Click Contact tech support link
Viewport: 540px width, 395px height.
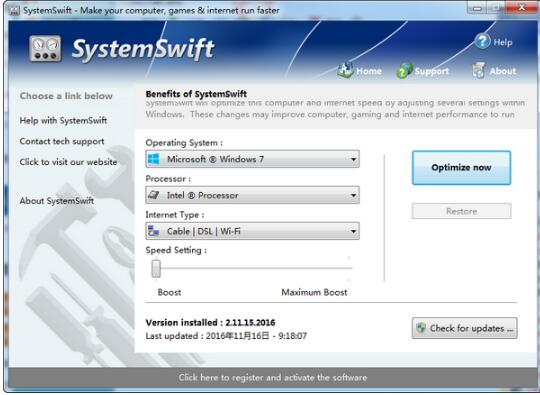[62, 141]
